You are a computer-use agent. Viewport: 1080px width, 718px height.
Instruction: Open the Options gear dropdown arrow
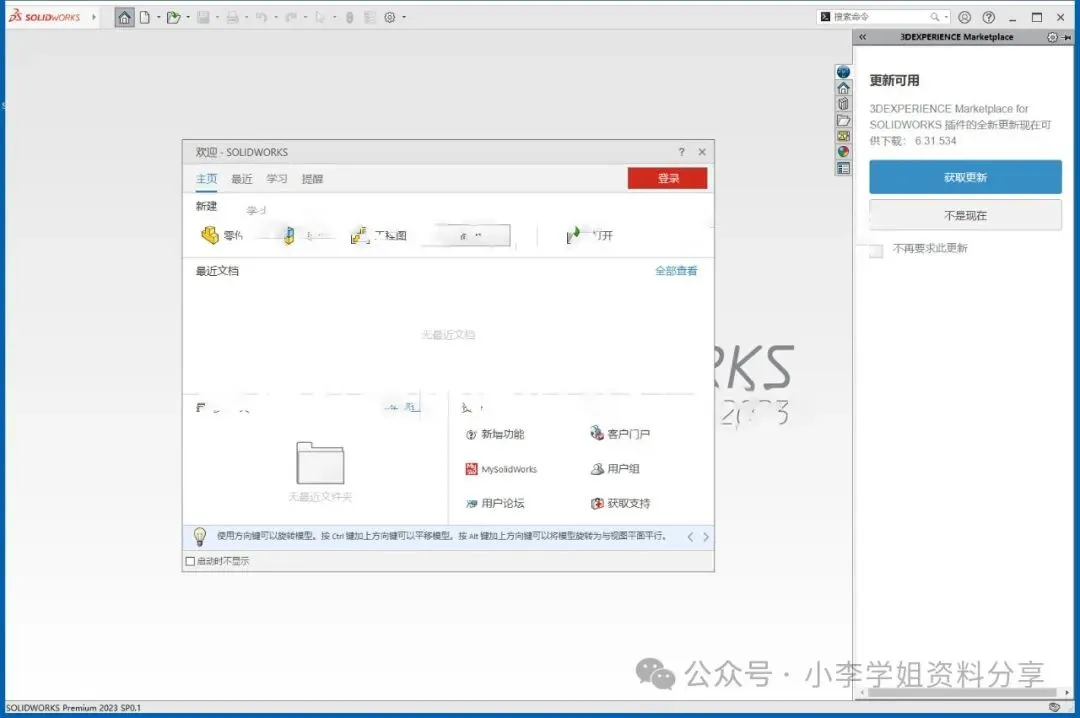pos(404,17)
